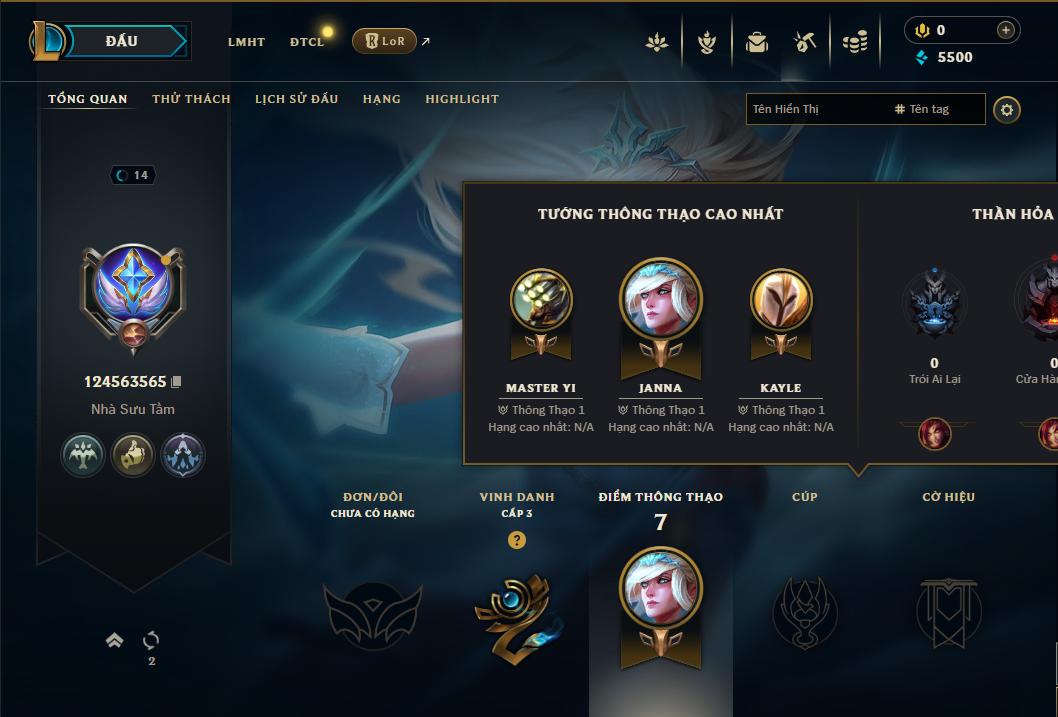This screenshot has height=717, width=1058.
Task: Click the Vinh Danh help question mark
Action: pos(517,540)
